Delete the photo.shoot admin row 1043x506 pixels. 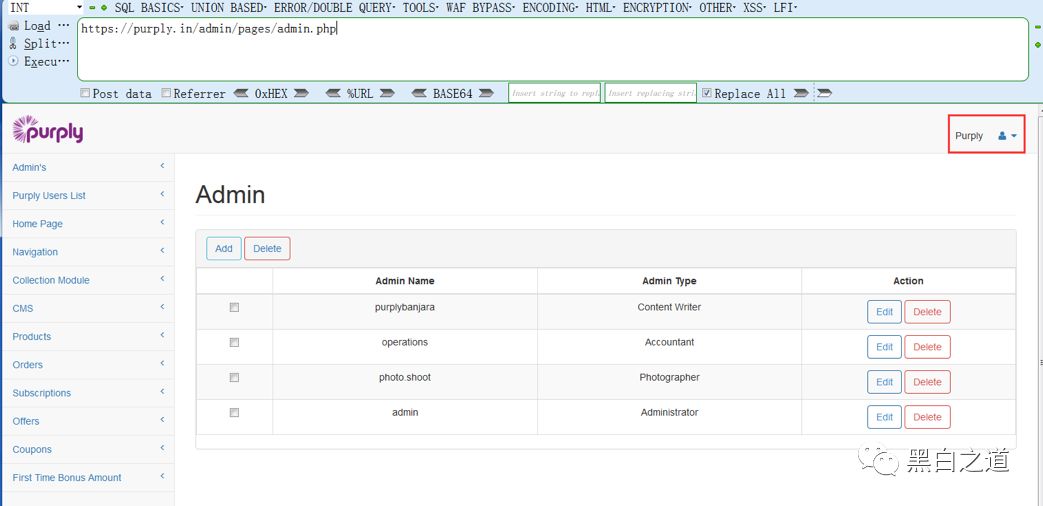click(927, 382)
